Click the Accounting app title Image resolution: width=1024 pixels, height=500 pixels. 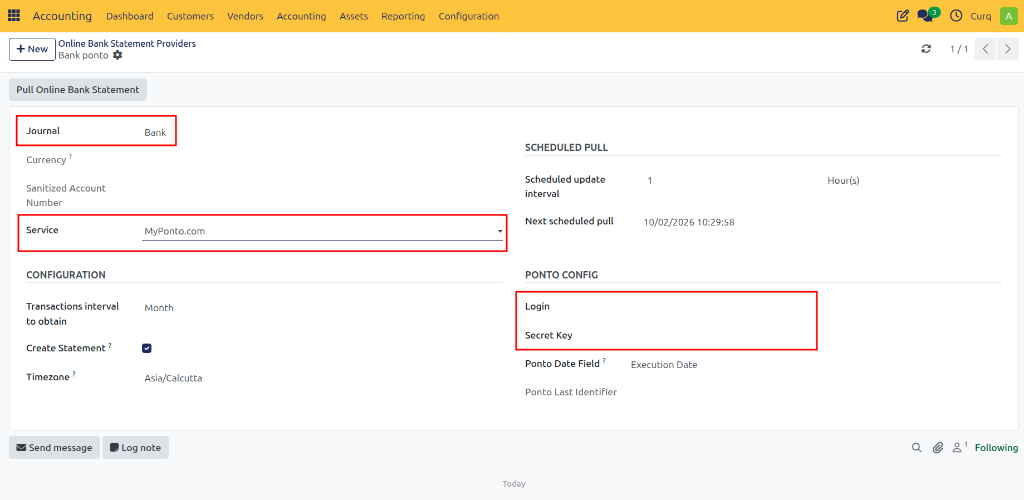point(62,16)
